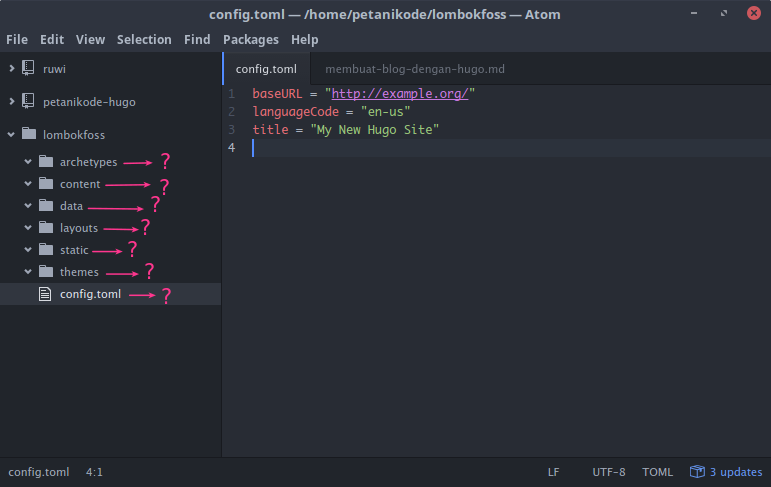
Task: Click config.toml filename in status bar
Action: (x=39, y=472)
